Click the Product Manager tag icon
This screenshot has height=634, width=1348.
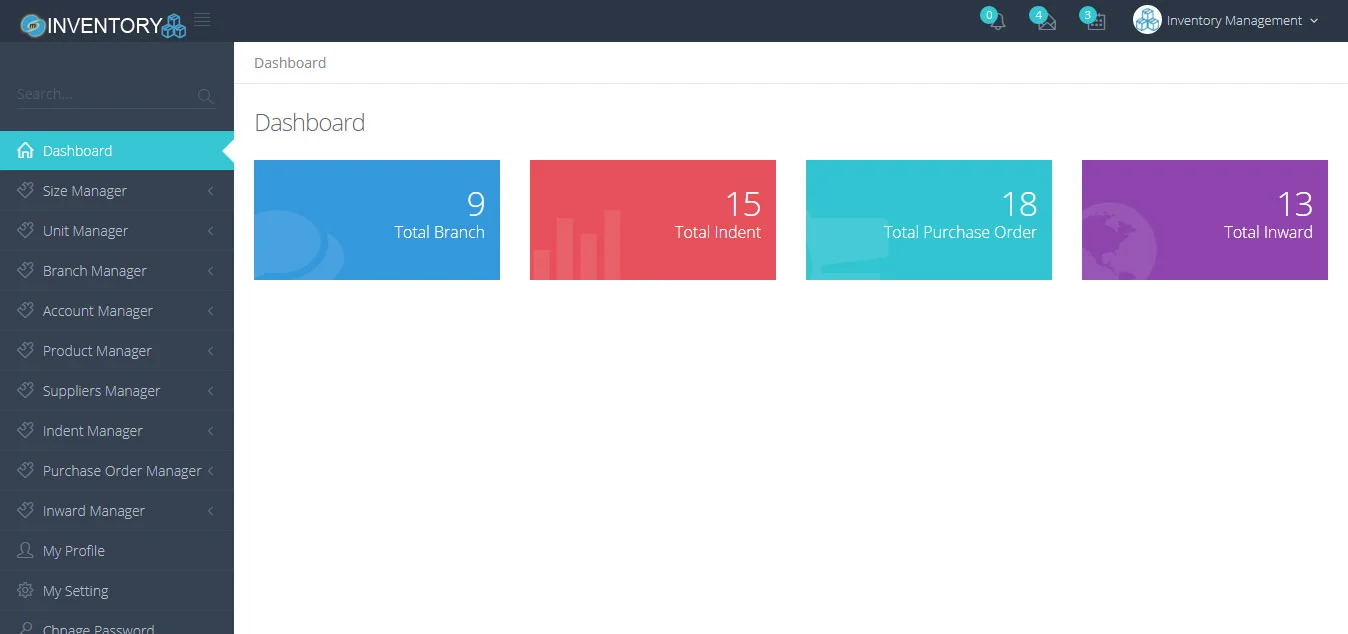coord(26,350)
